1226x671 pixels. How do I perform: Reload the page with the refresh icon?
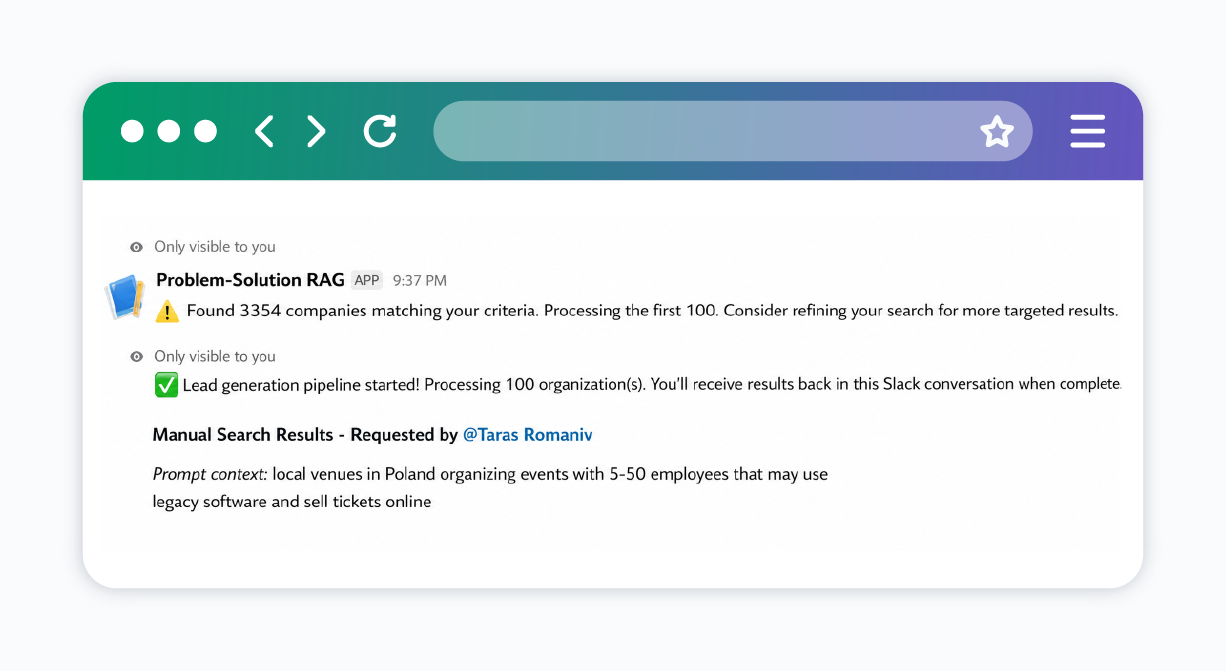point(380,131)
